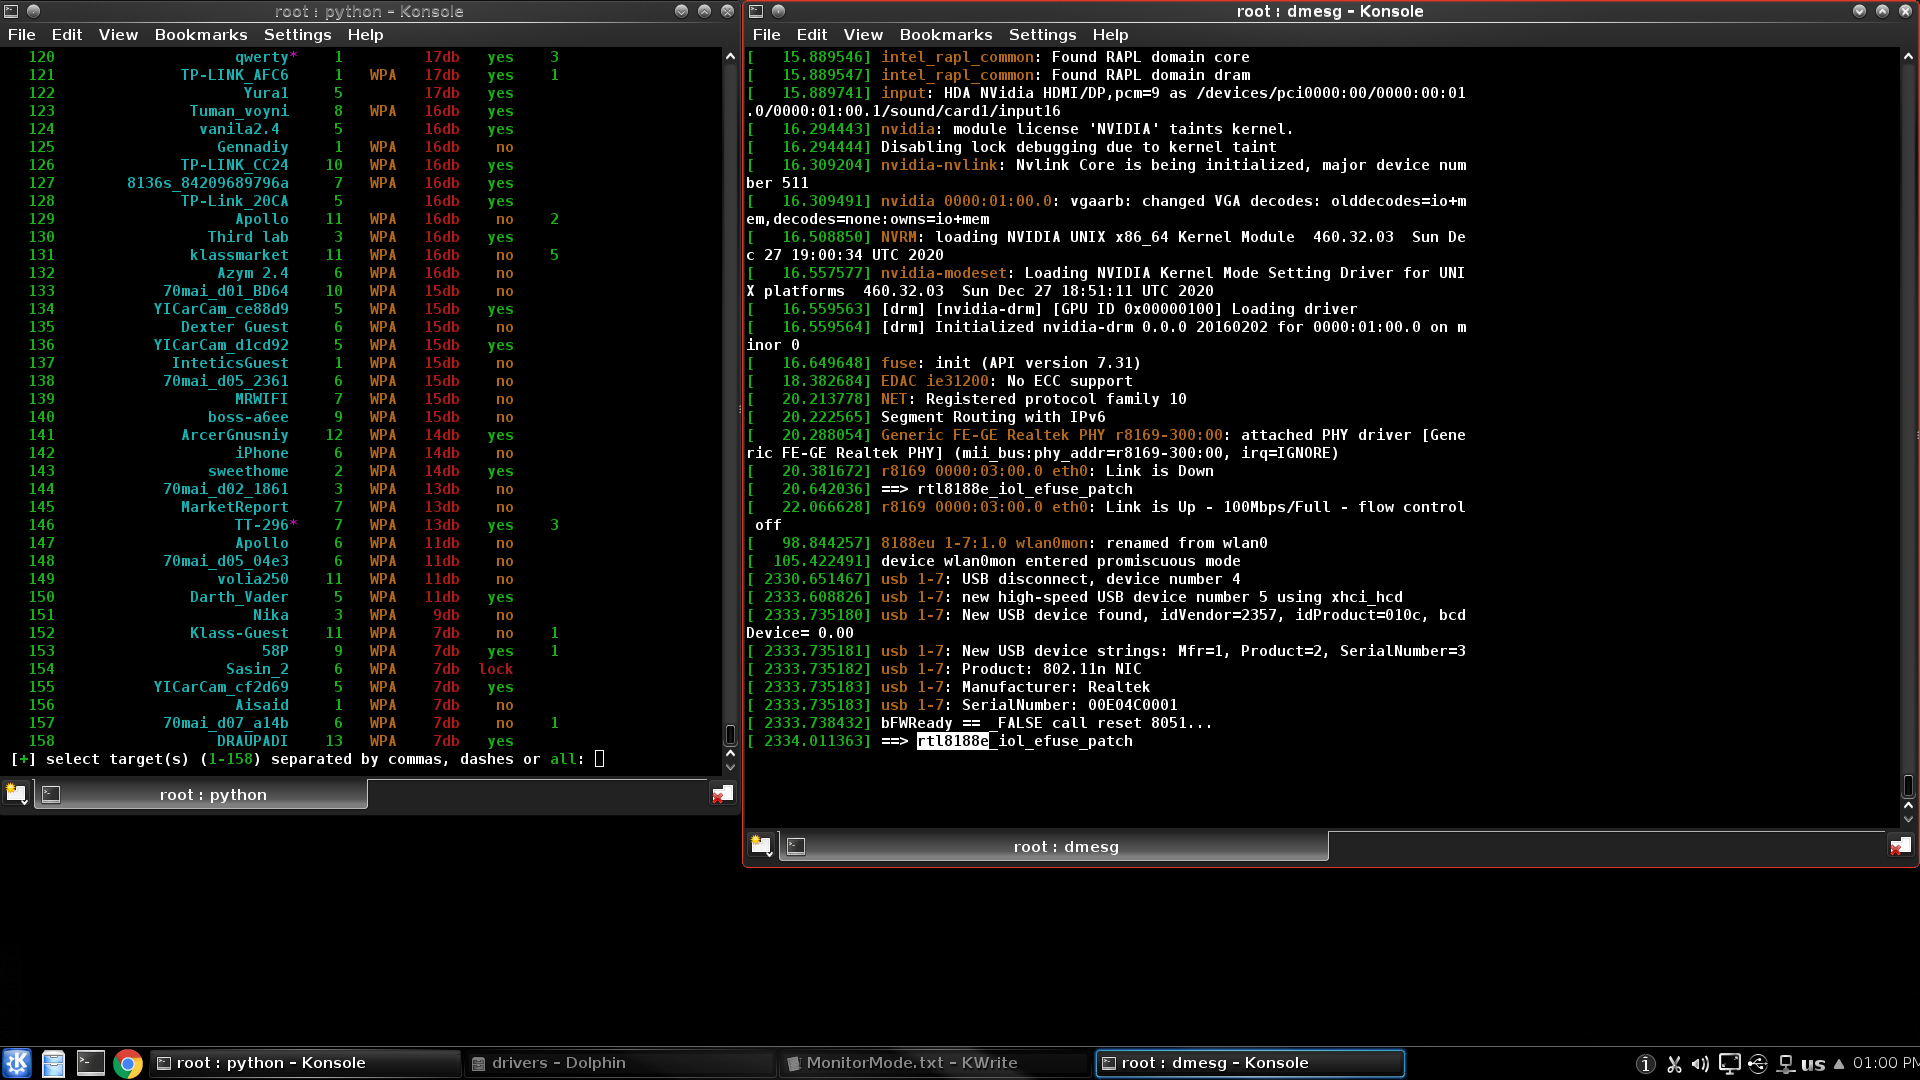Switch to MonitorMode.txt - KWrite taskbar entry
1920x1080 pixels.
(911, 1063)
